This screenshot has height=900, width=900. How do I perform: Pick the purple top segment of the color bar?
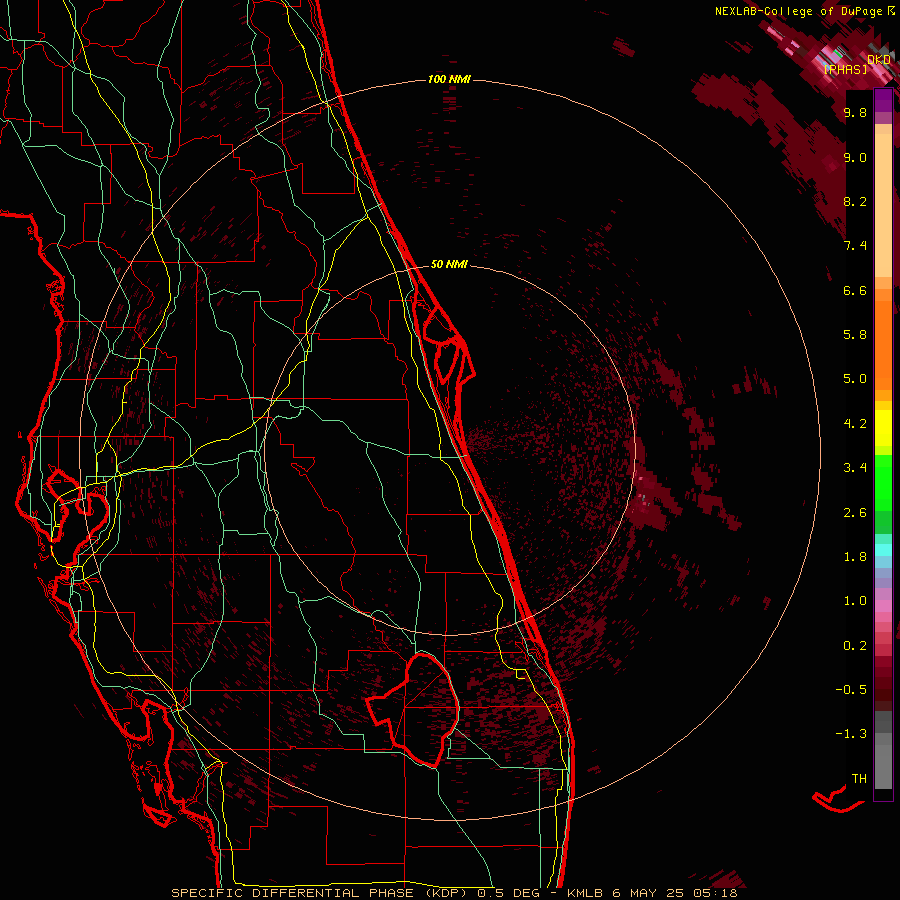tap(883, 100)
